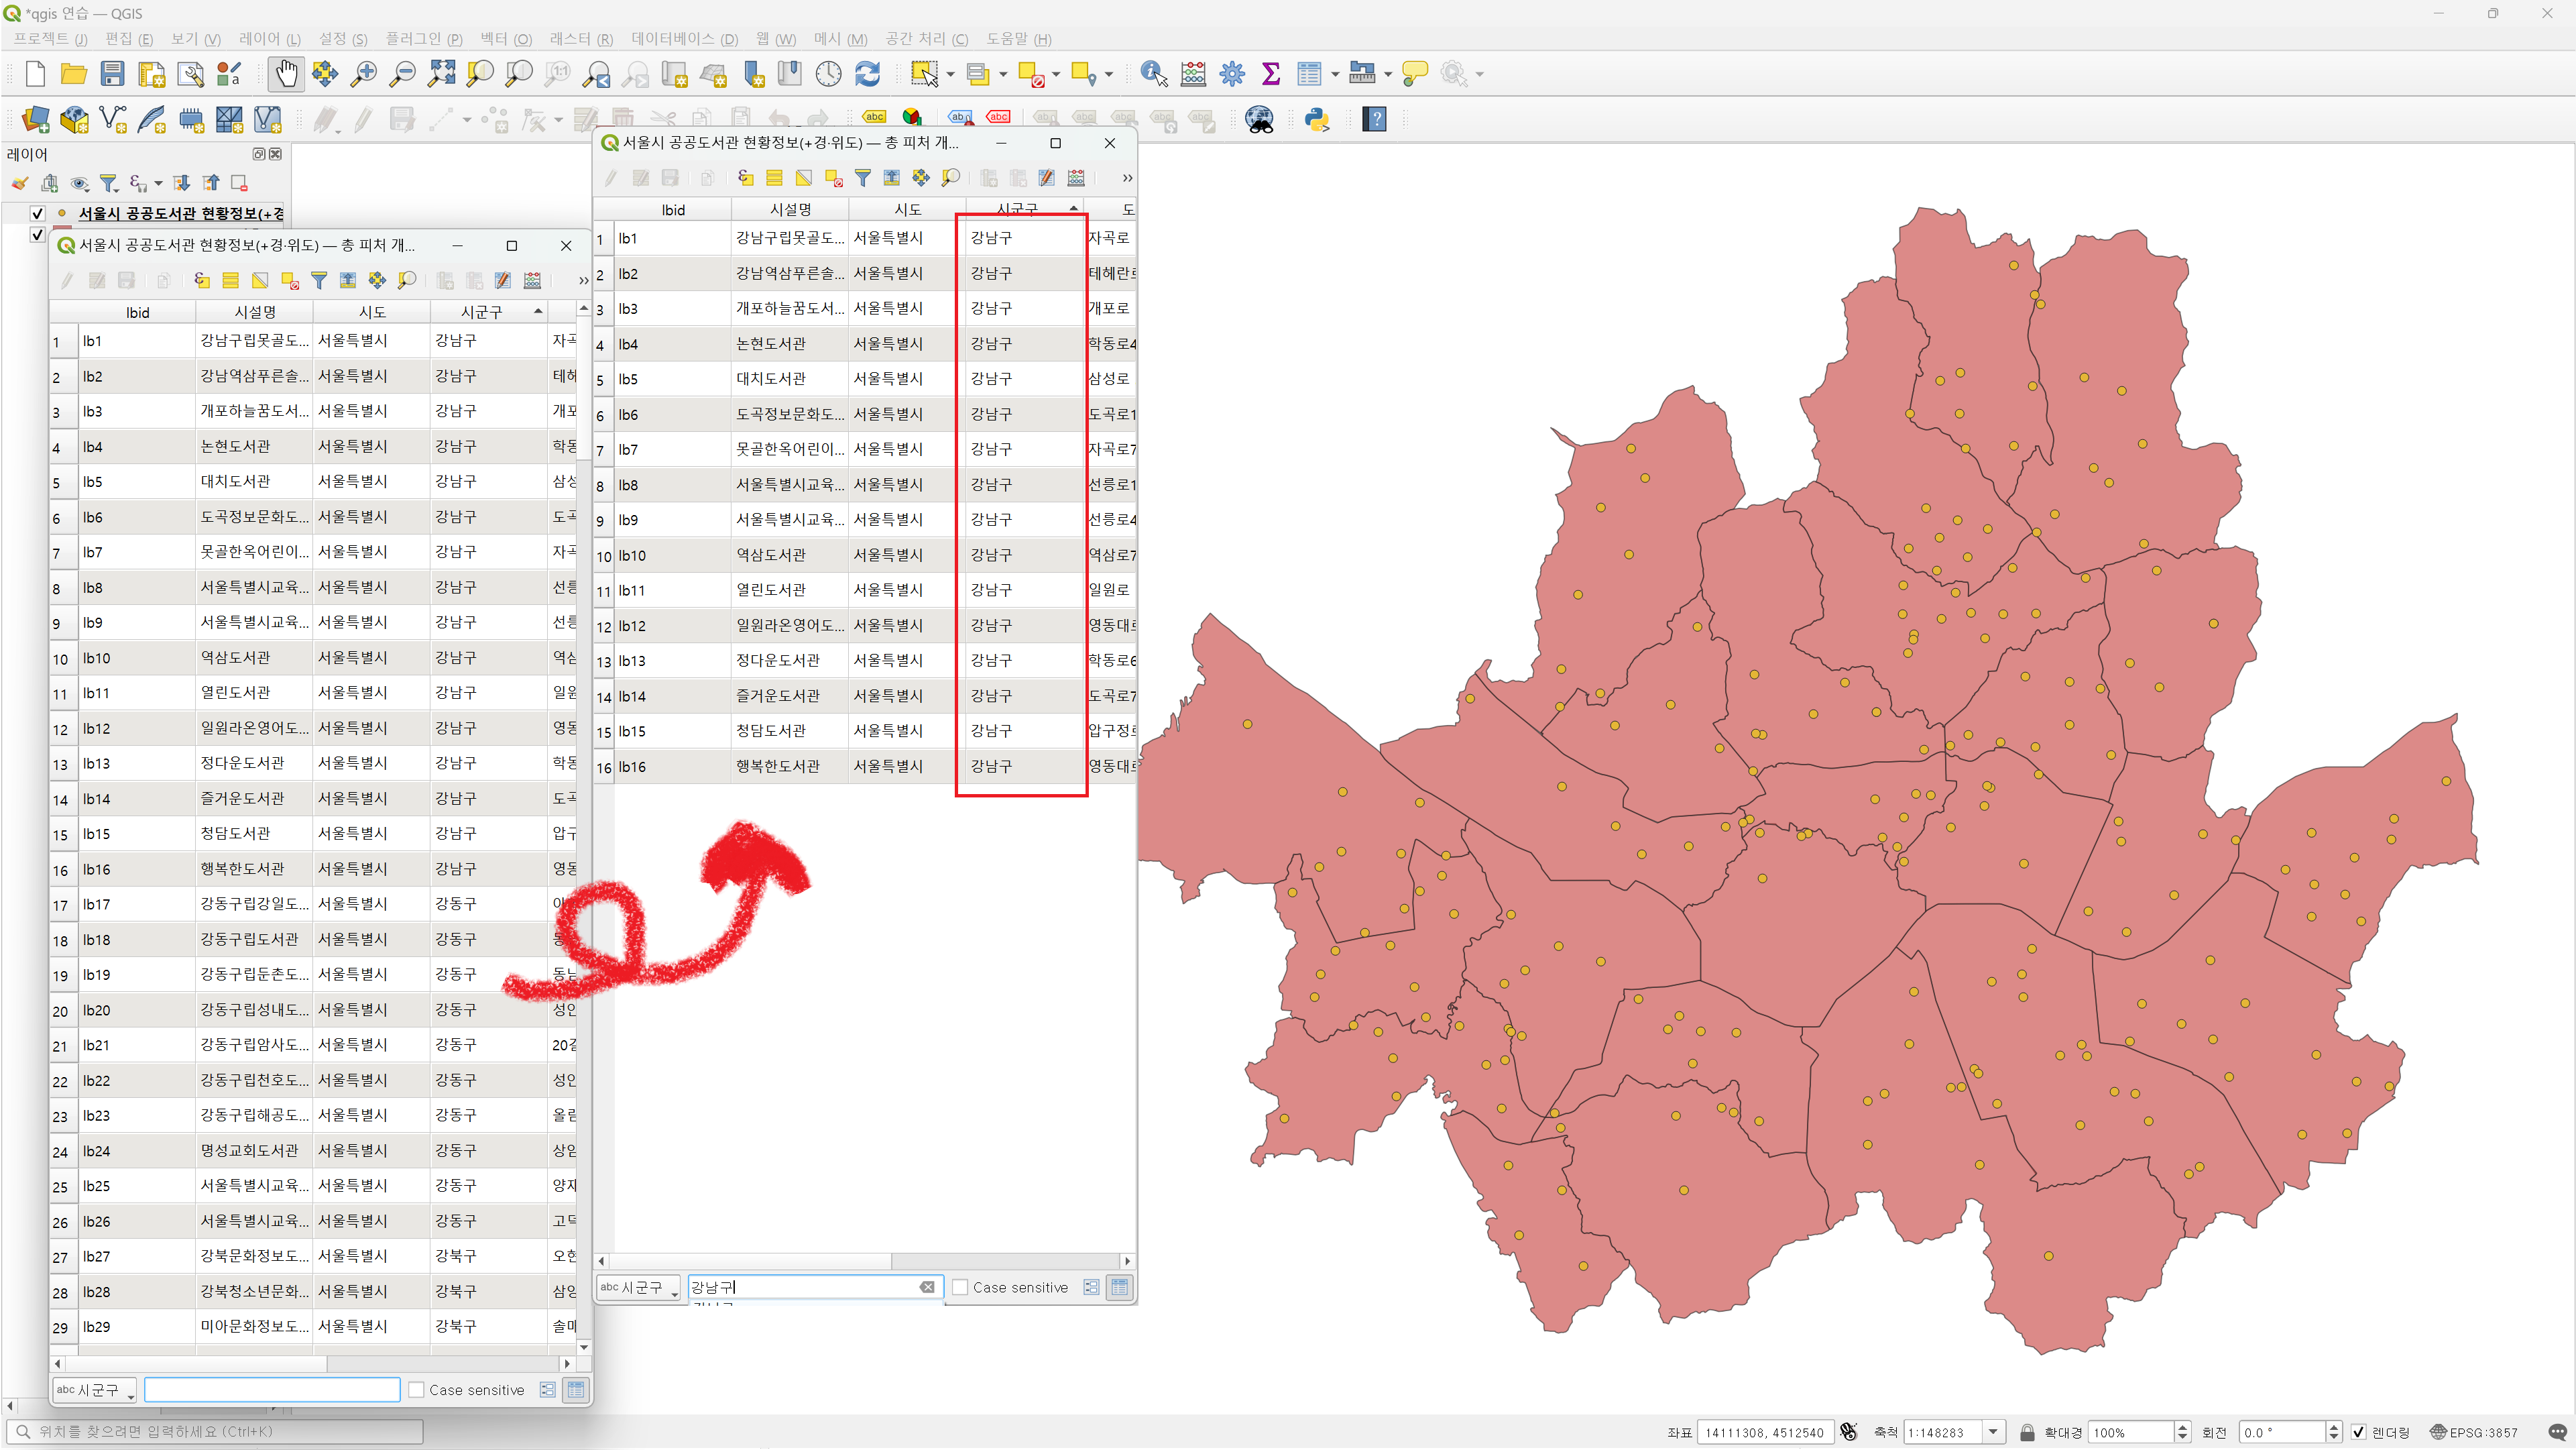Image resolution: width=2576 pixels, height=1450 pixels.
Task: Select the Pan Map hand tool
Action: pos(286,74)
